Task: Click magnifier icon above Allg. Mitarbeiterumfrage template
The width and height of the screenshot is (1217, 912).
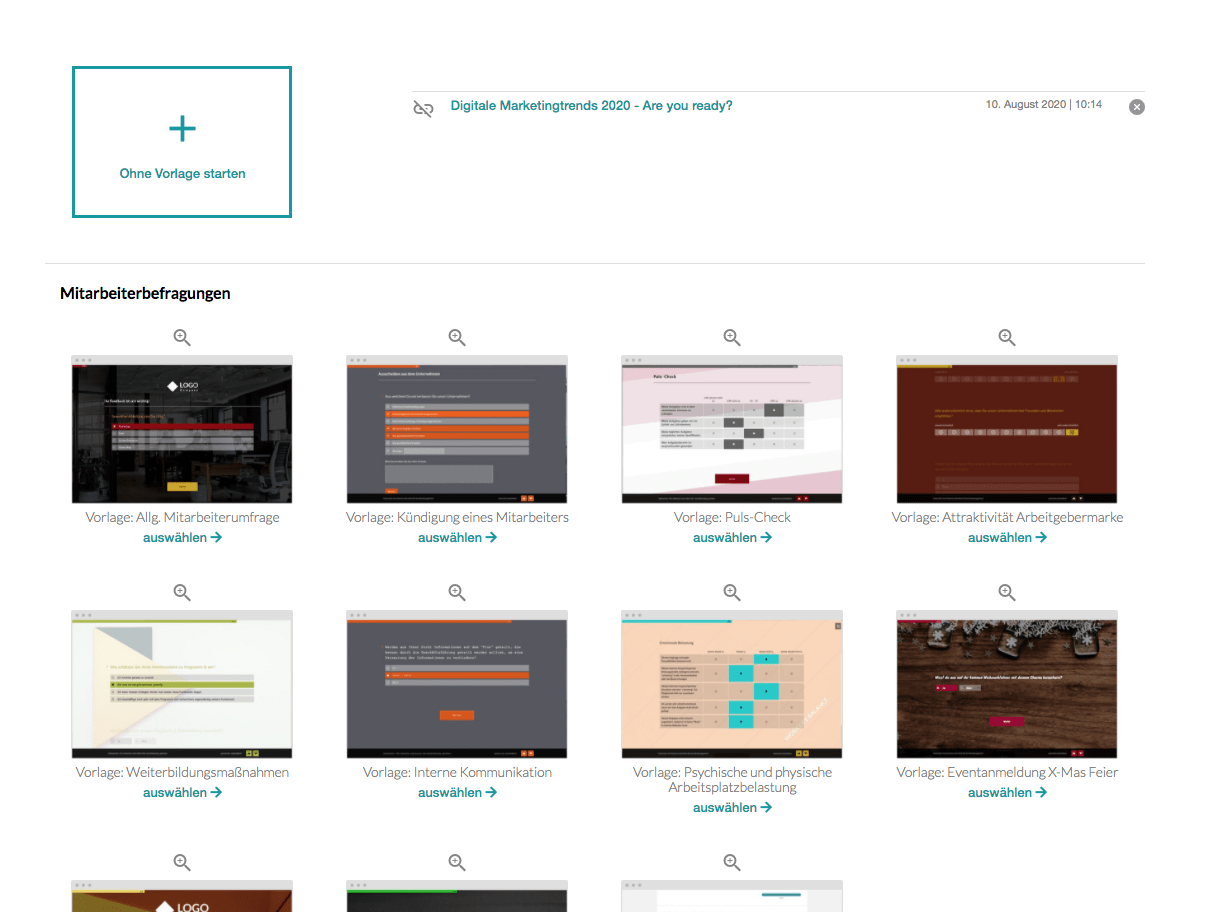Action: point(182,338)
